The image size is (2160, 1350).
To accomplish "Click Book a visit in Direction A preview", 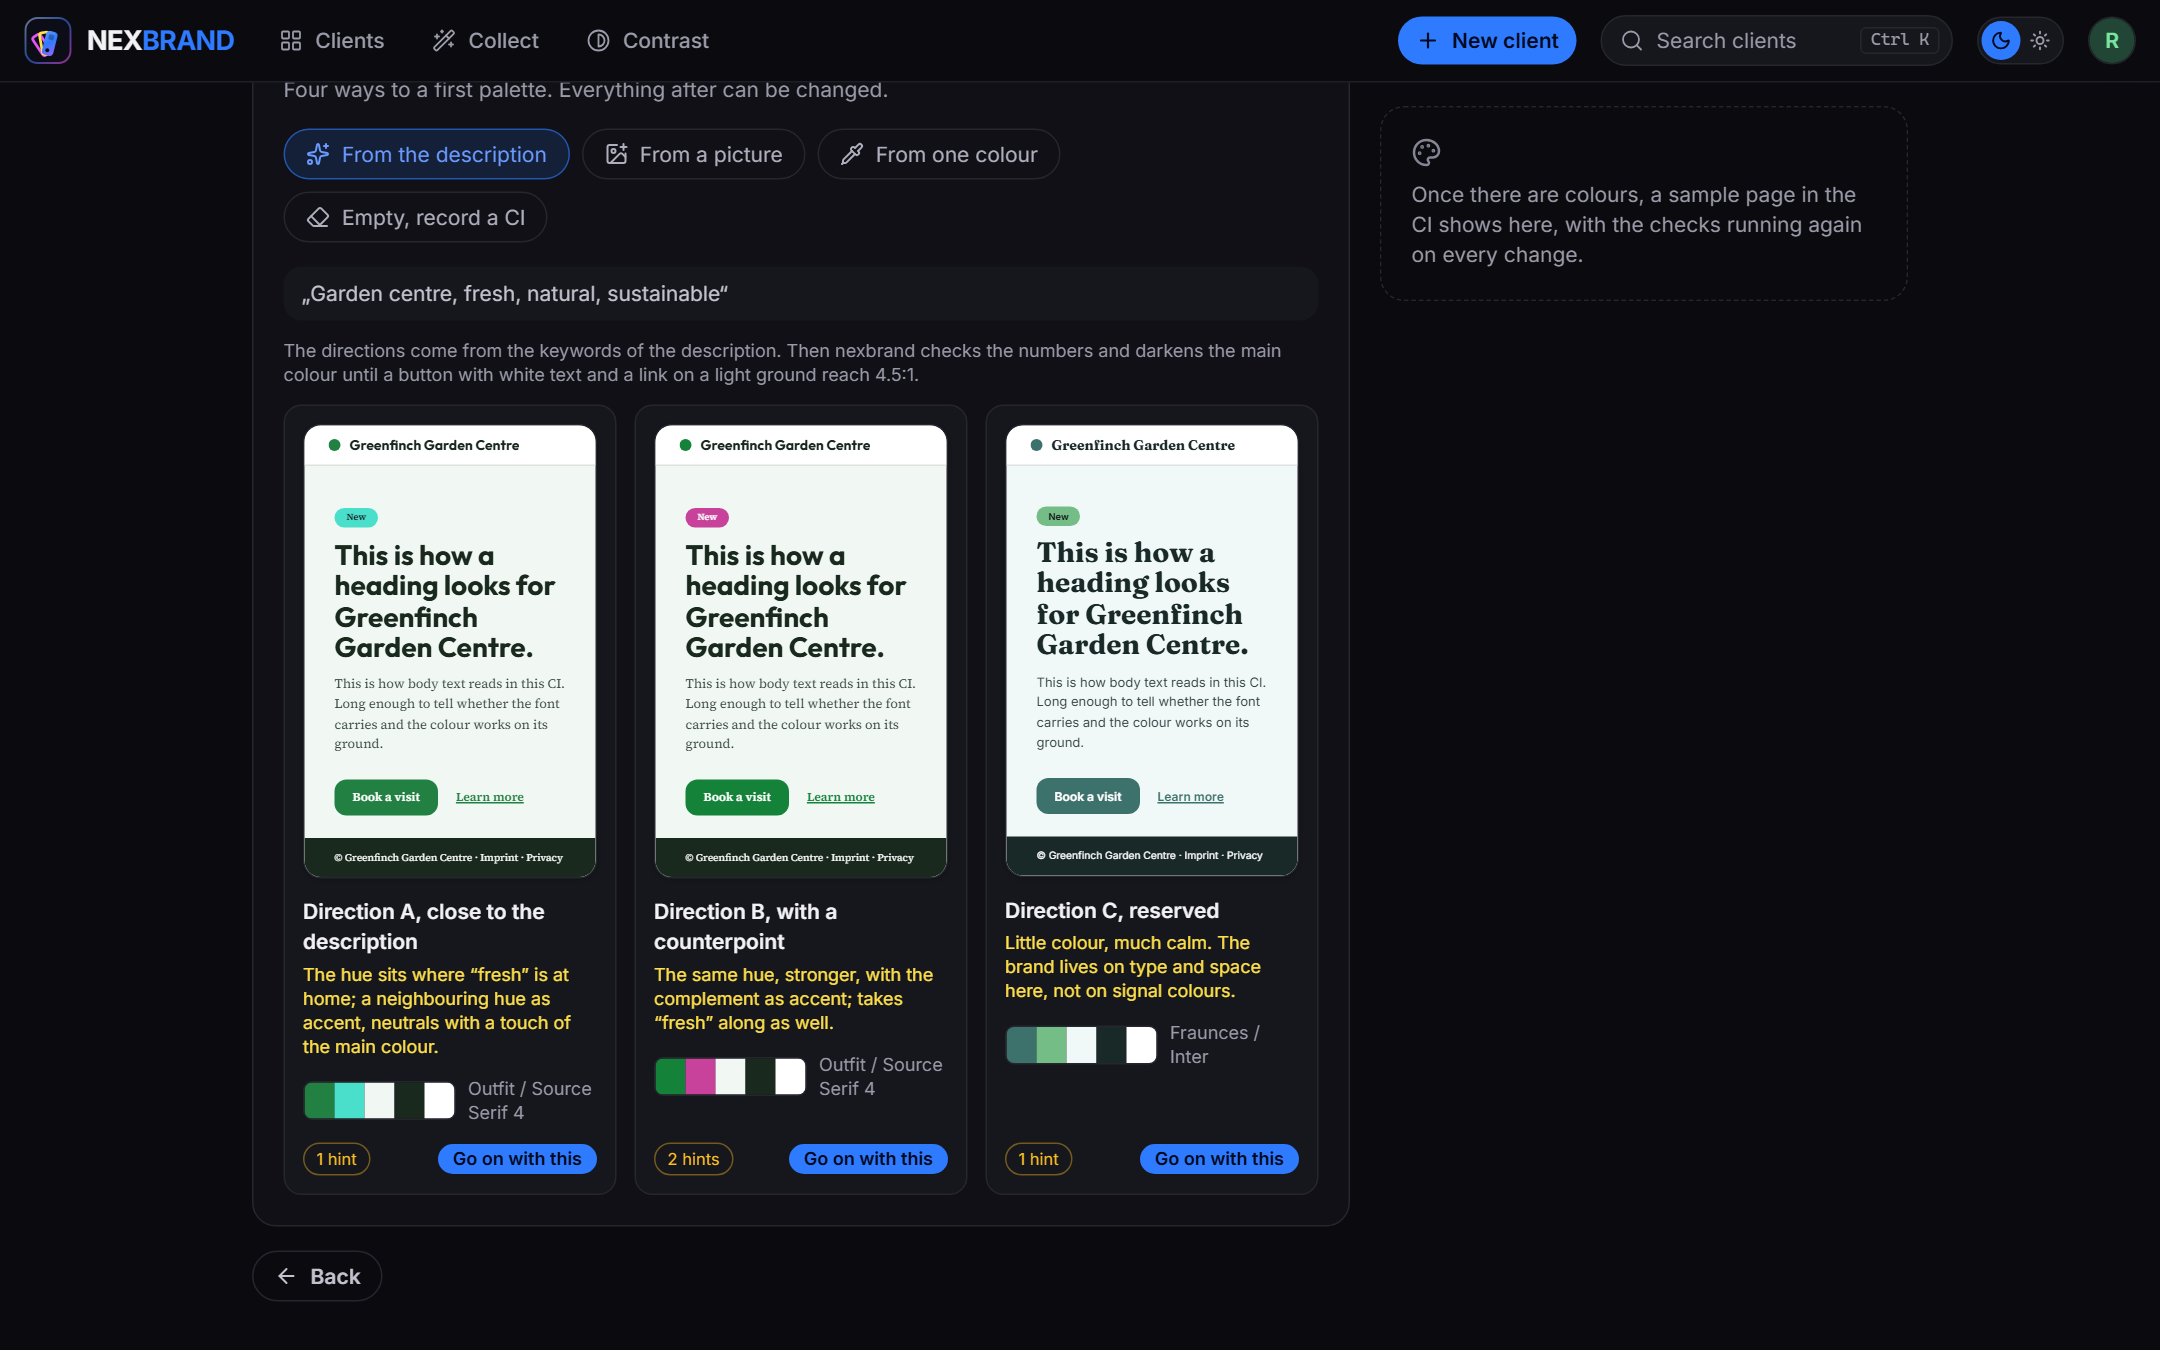I will (386, 797).
